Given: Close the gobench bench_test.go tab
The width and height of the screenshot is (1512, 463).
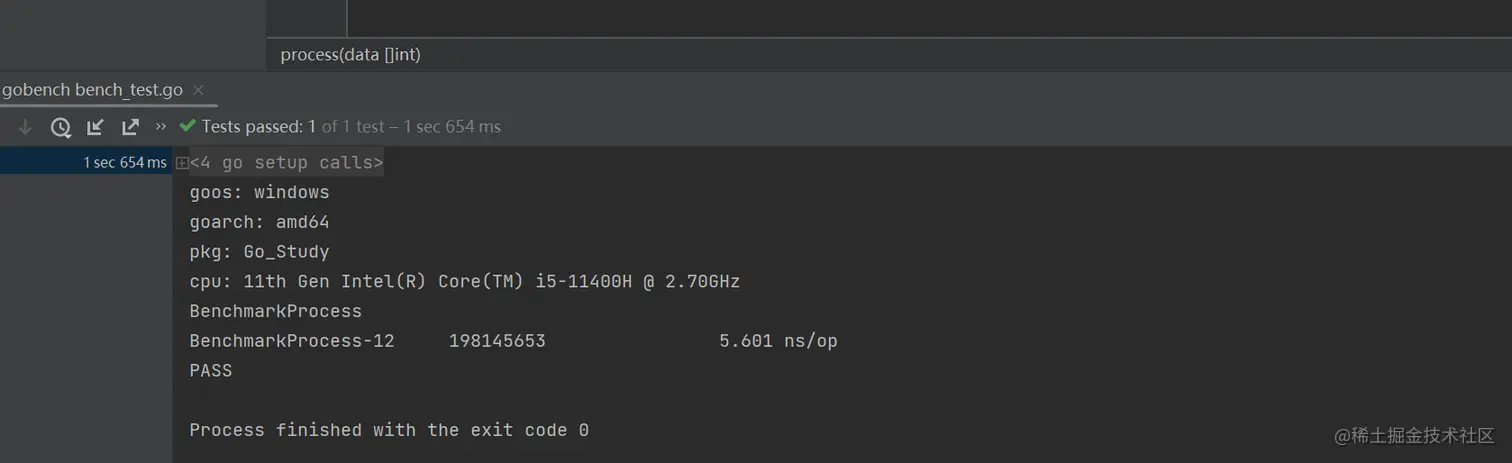Looking at the screenshot, I should point(198,90).
